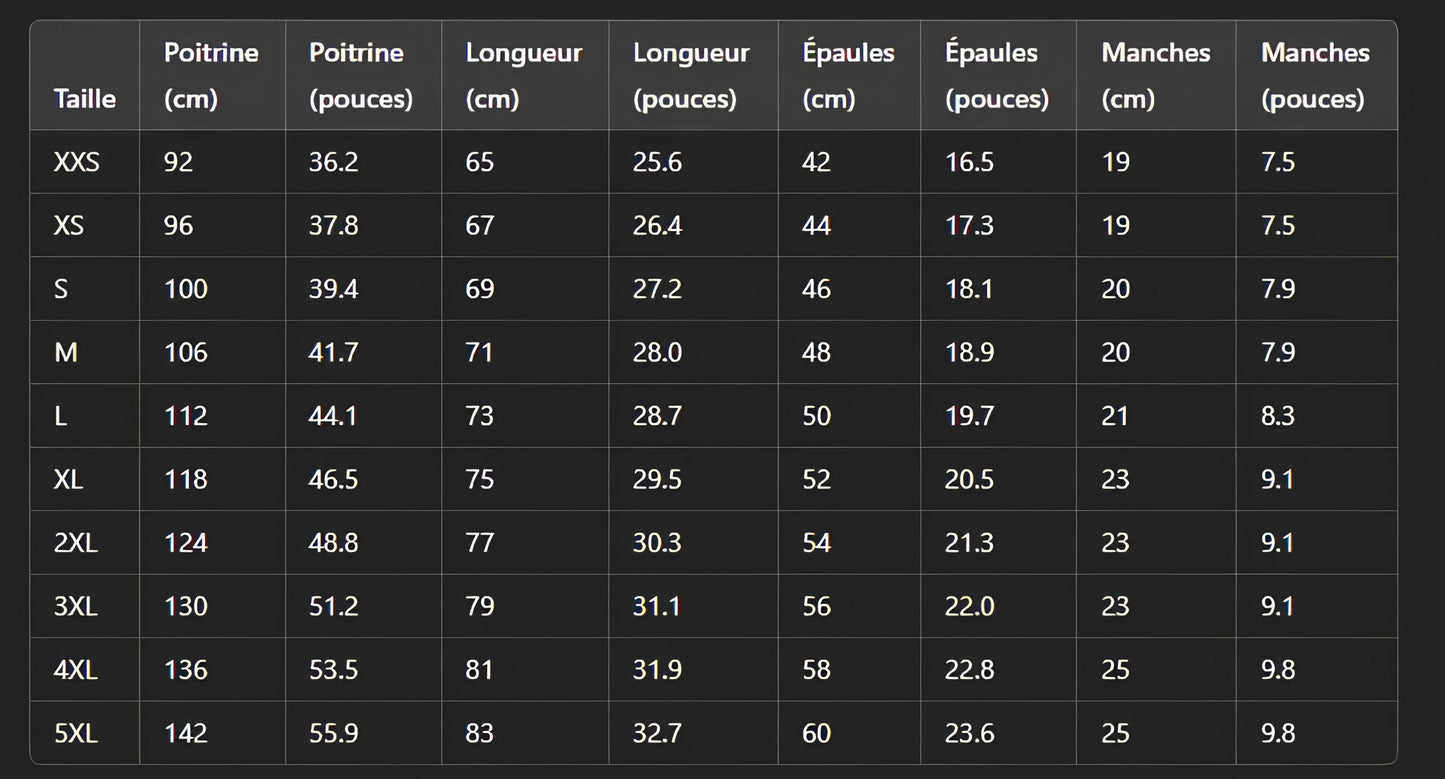Select the Longueur (cm) column header

524,76
